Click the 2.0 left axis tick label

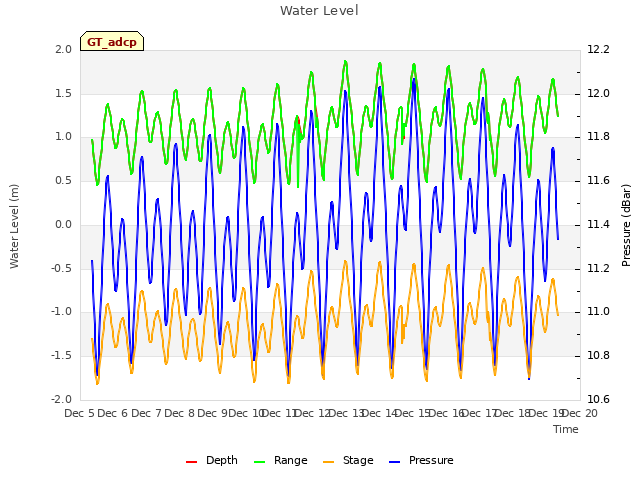[64, 49]
